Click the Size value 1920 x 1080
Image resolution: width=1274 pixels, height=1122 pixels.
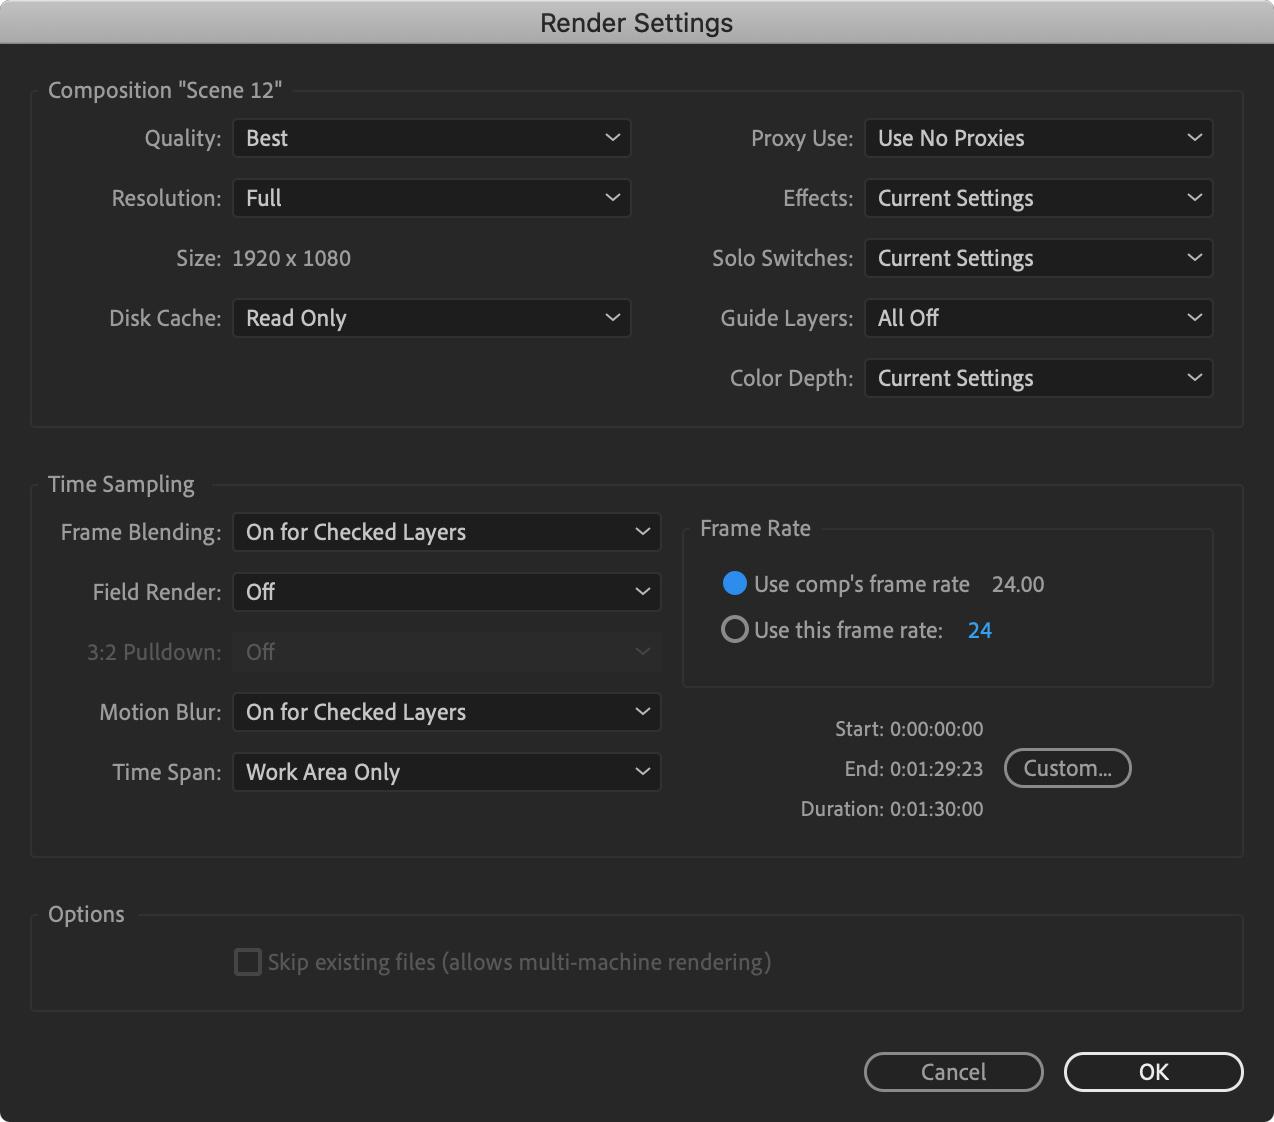291,258
